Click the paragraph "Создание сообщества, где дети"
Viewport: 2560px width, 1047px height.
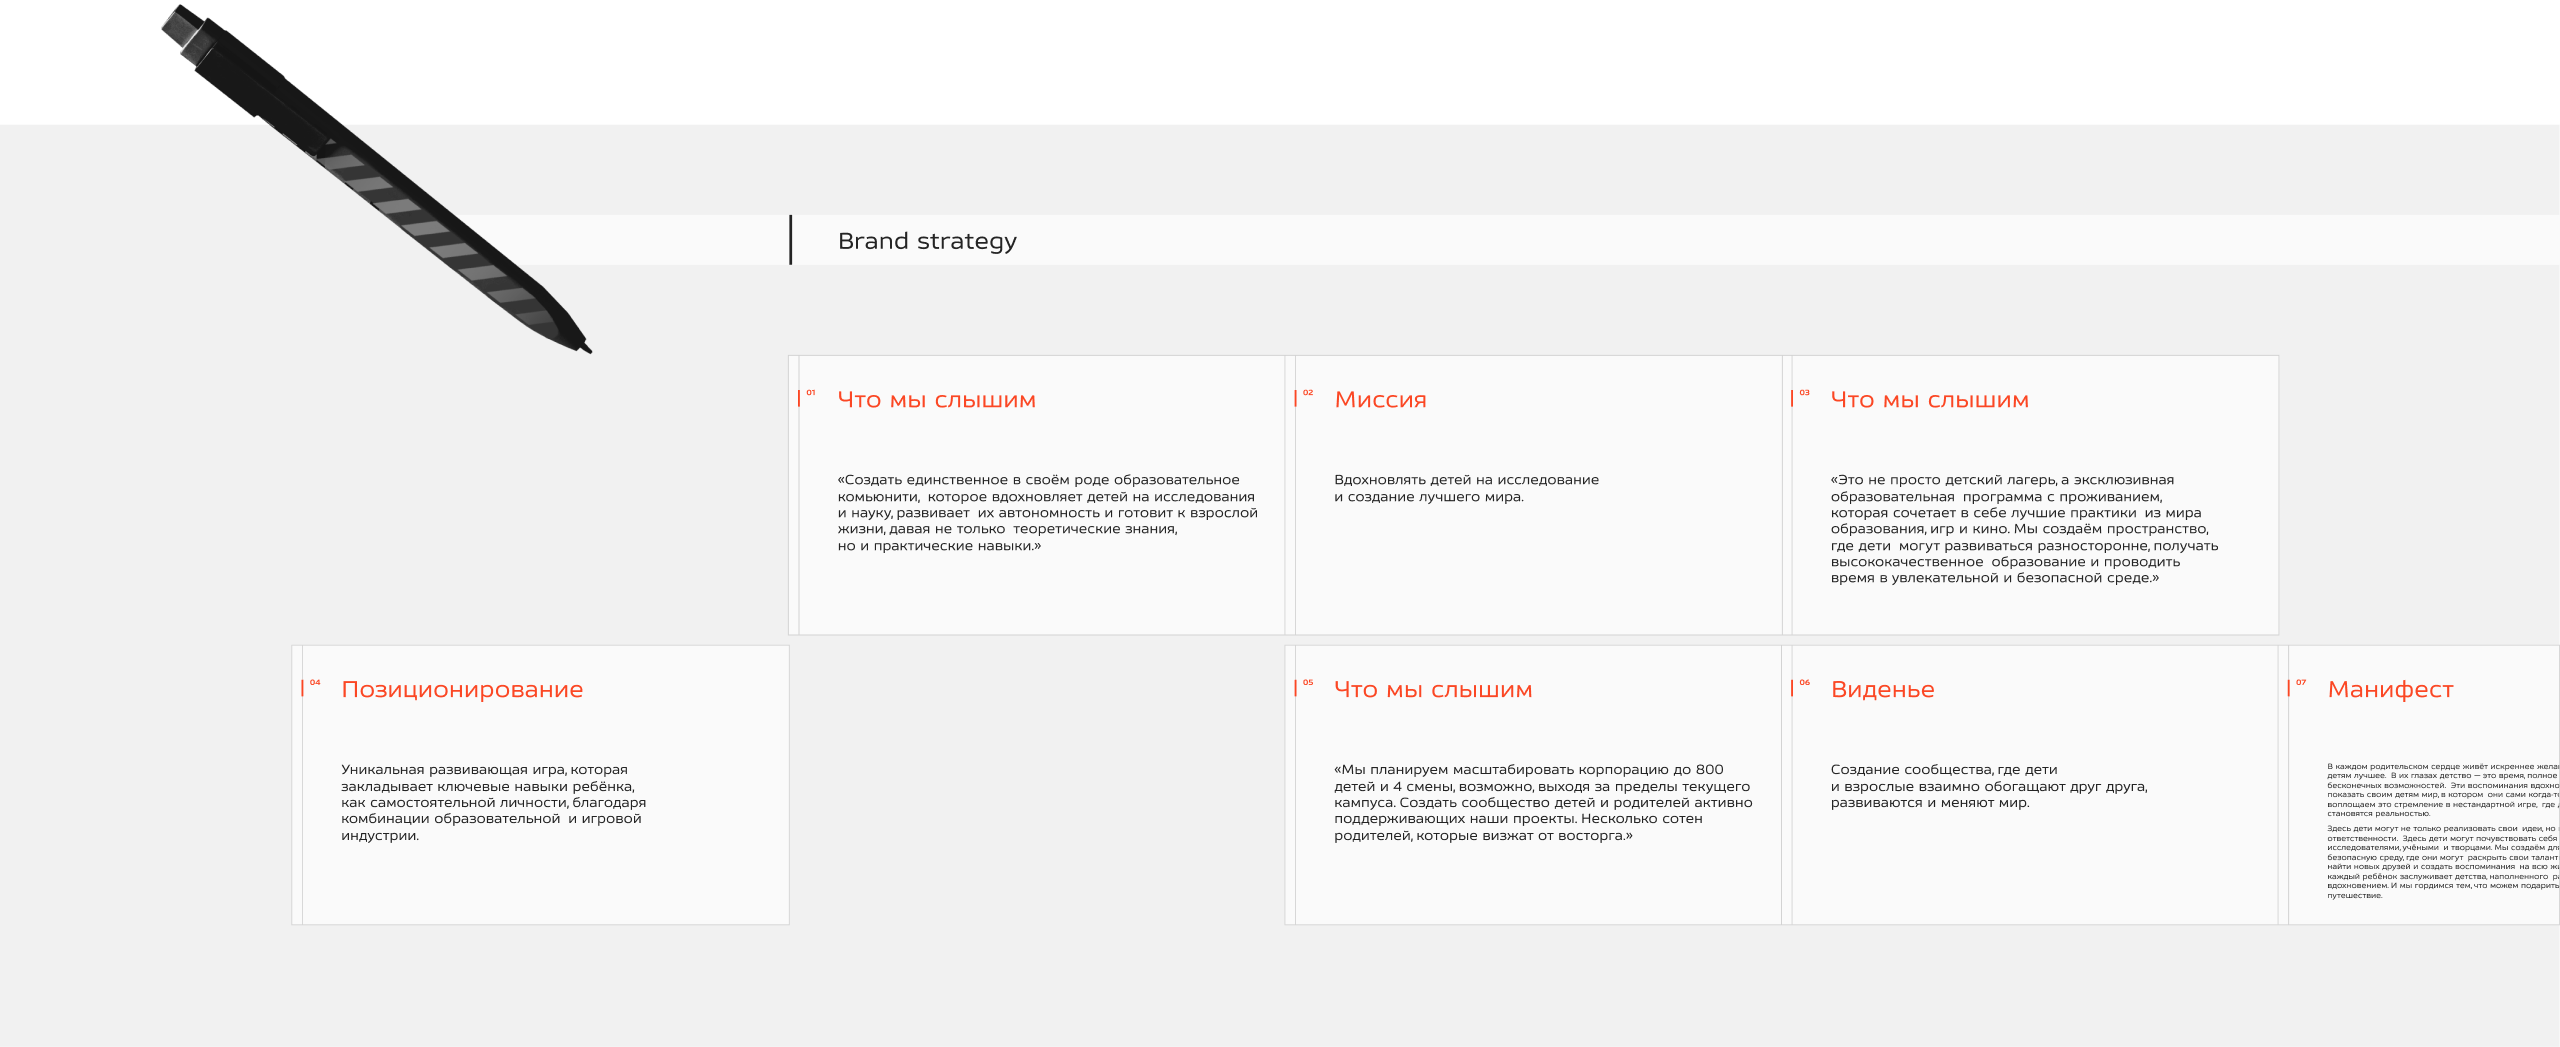(1988, 786)
